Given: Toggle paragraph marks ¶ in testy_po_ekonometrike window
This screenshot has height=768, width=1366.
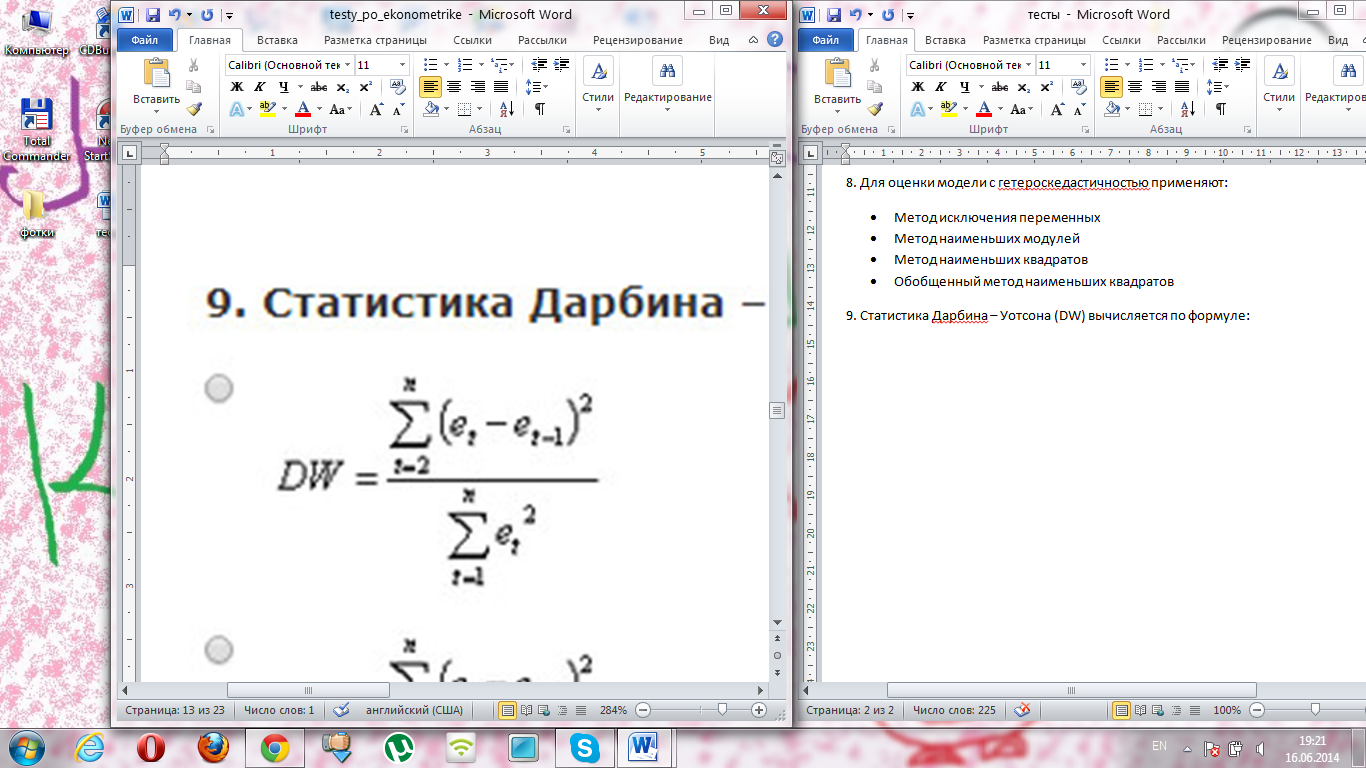Looking at the screenshot, I should (540, 109).
